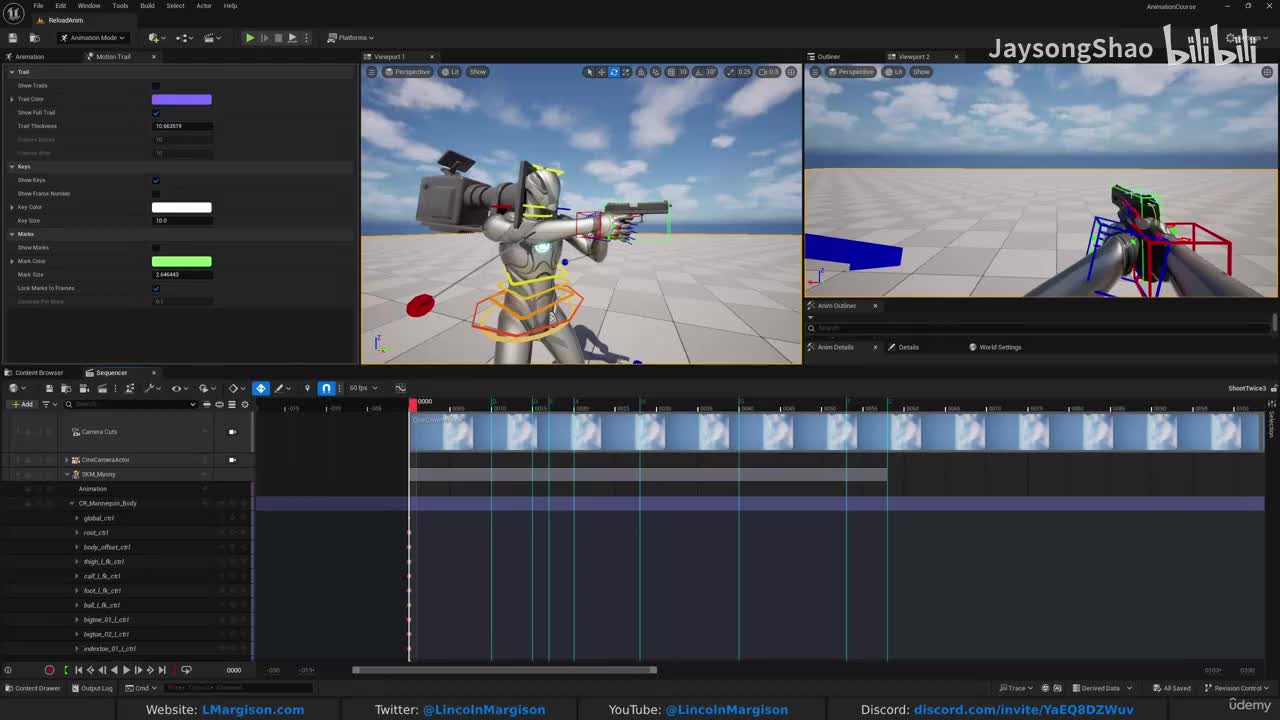
Task: Click the Lit view mode button in Viewport 1
Action: point(452,72)
